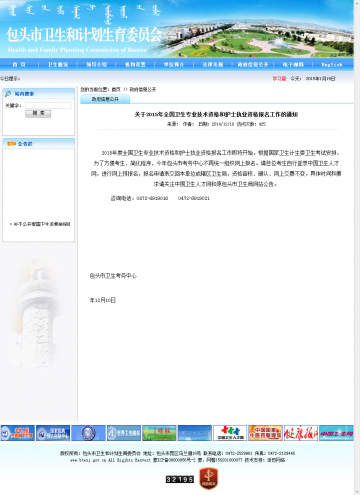This screenshot has width=360, height=495.
Task: Open 机构设置 navigation item
Action: point(135,64)
